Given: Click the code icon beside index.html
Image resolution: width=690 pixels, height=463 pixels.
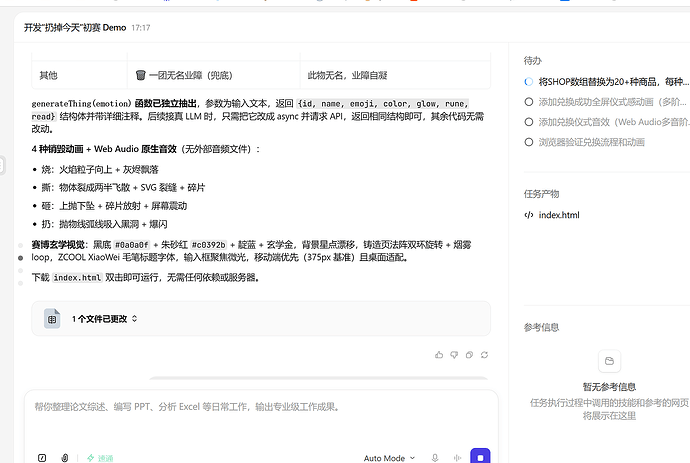Looking at the screenshot, I should click(x=529, y=215).
